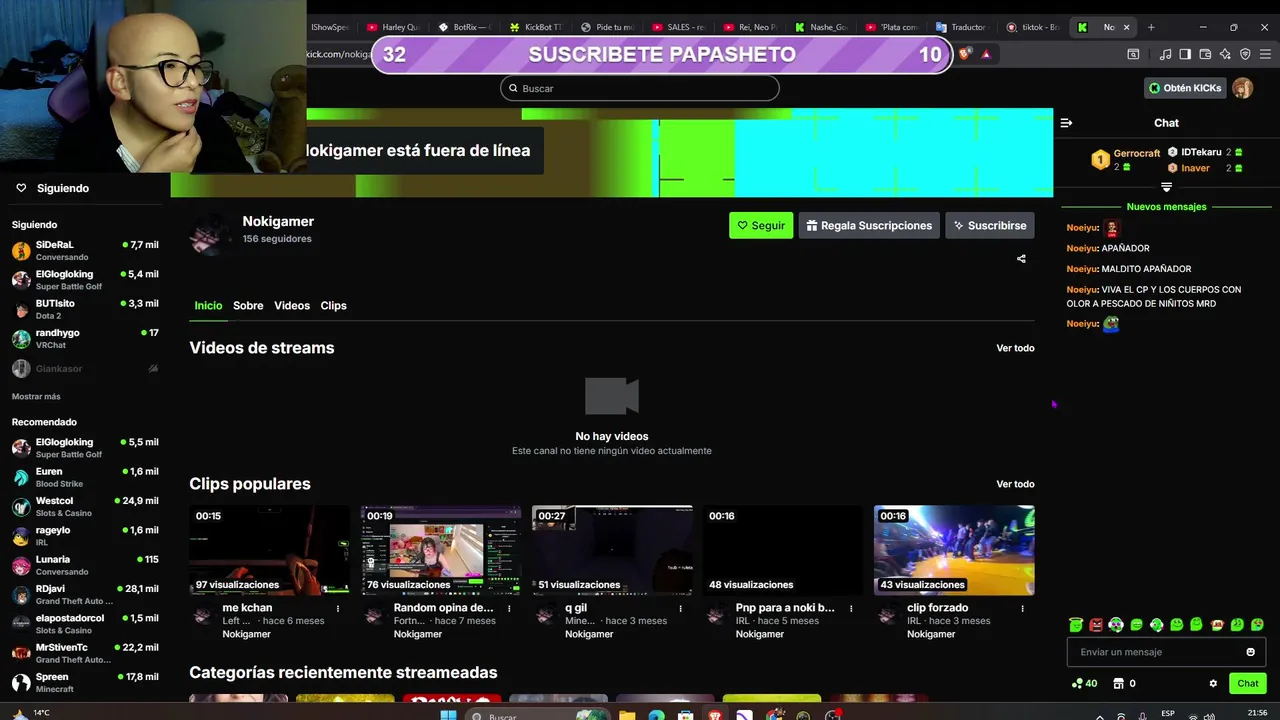Click the Brave Rewards triangle icon
The width and height of the screenshot is (1280, 720).
point(986,54)
